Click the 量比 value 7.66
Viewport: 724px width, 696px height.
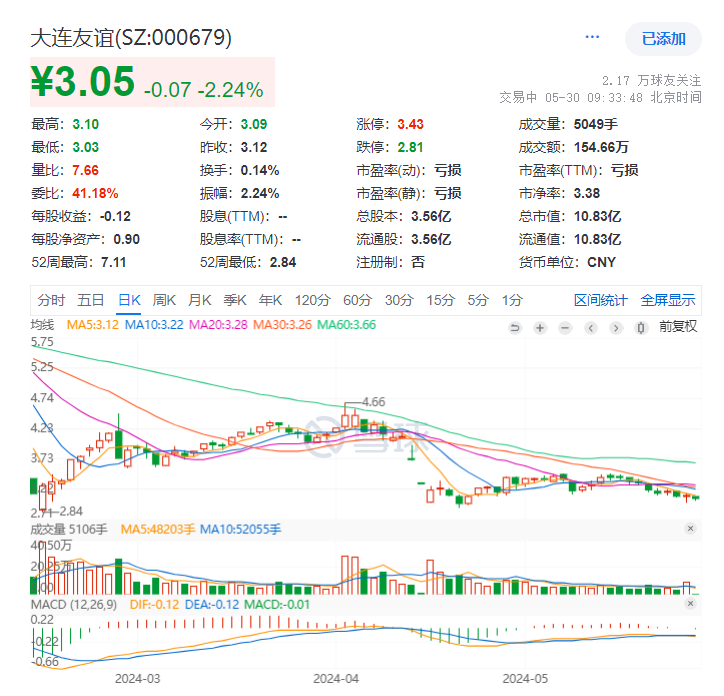point(85,170)
